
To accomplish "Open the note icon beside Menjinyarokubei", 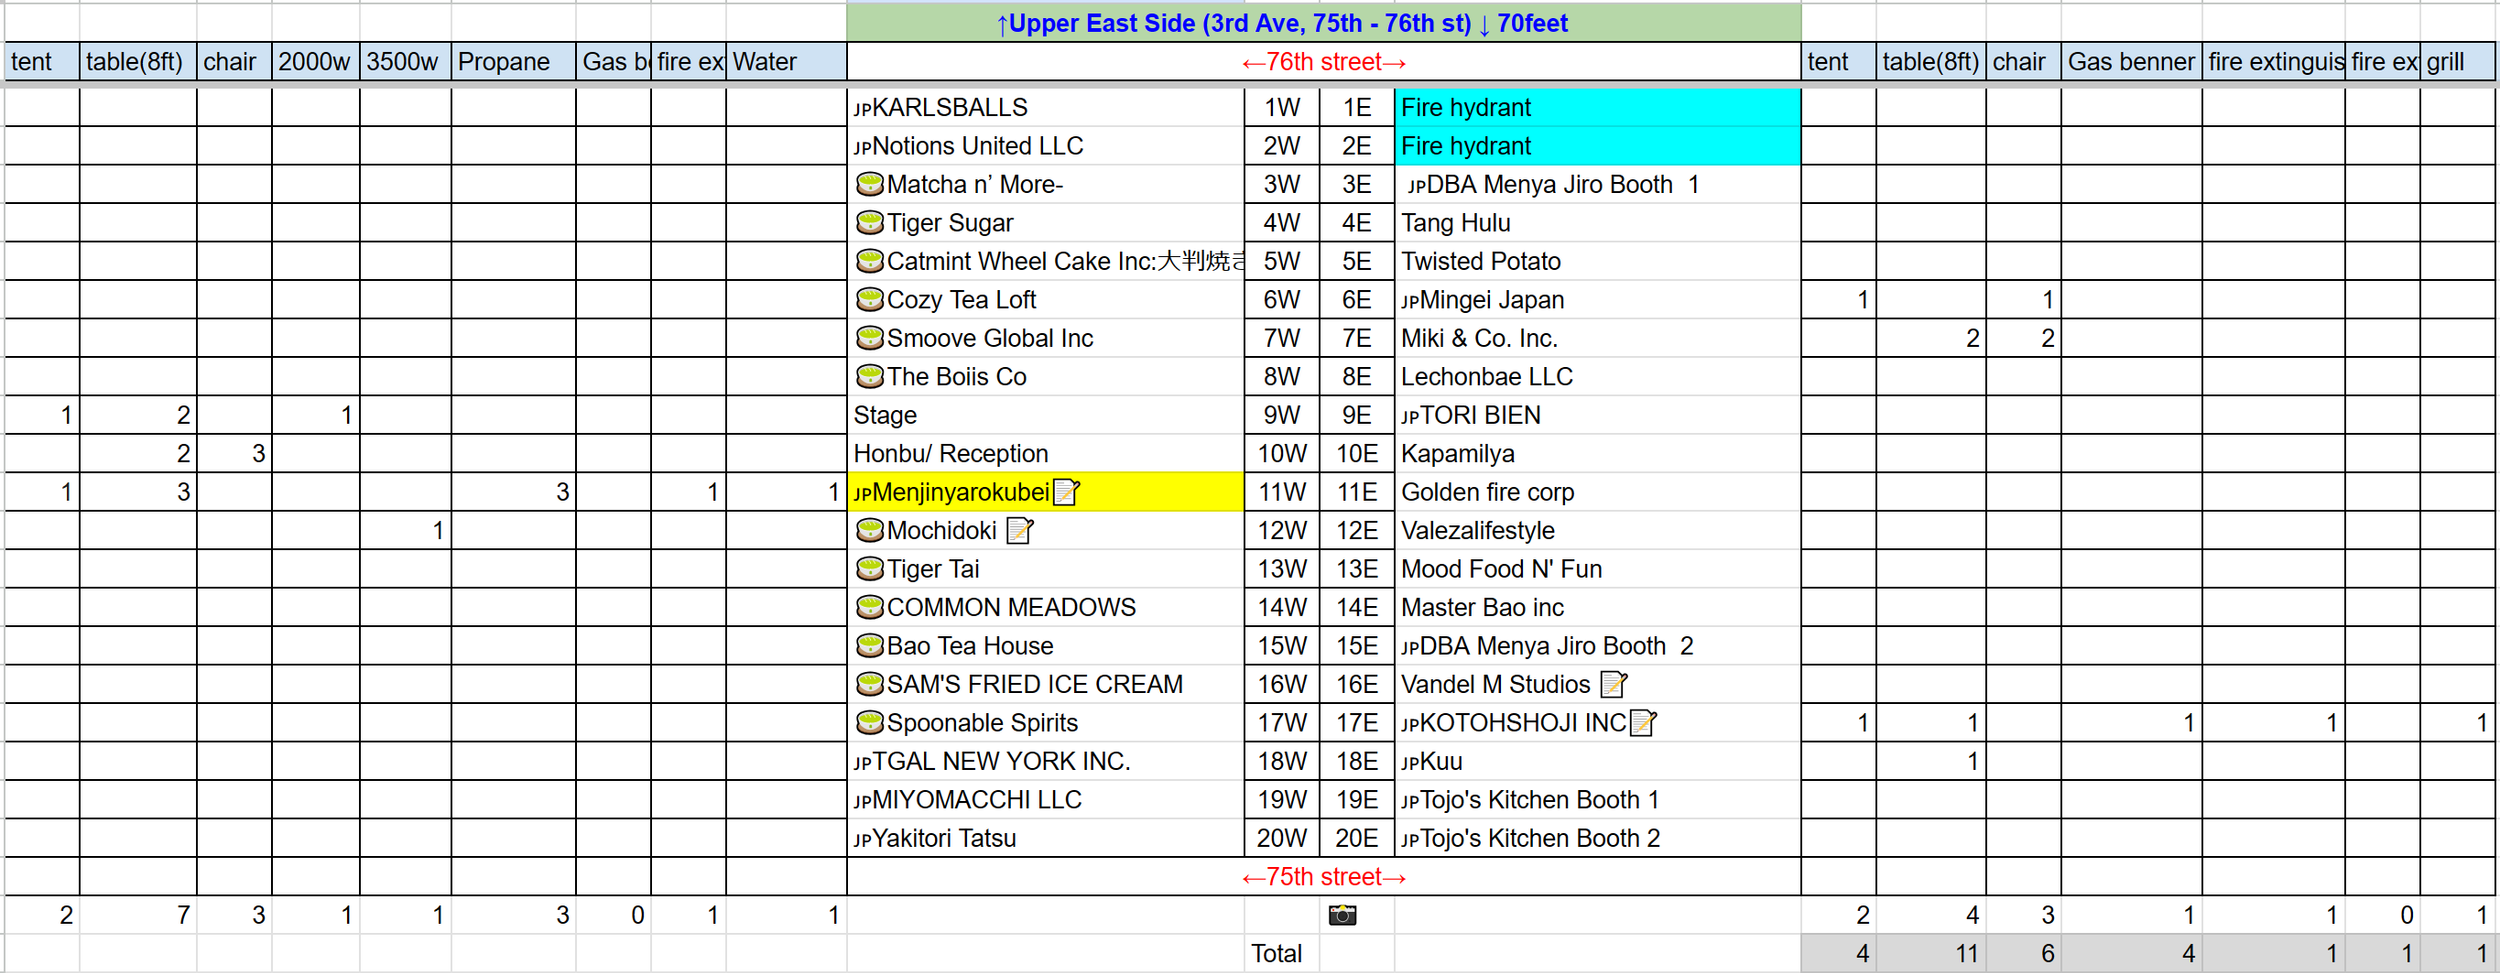I will point(1067,492).
